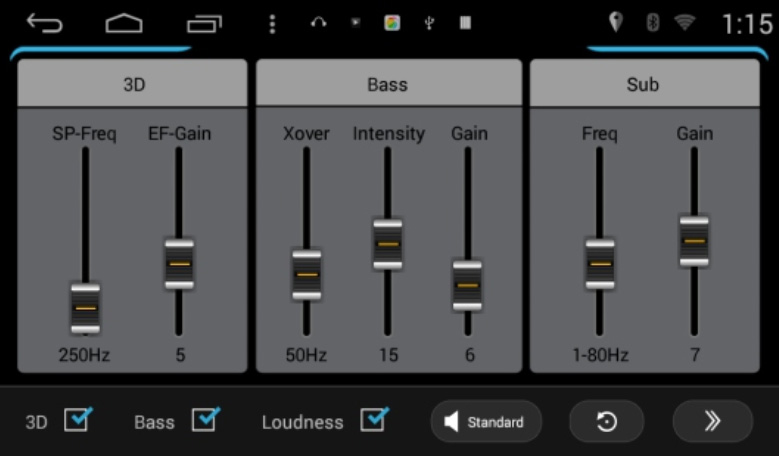
Task: Tap the headphone icon in status bar
Action: point(319,23)
